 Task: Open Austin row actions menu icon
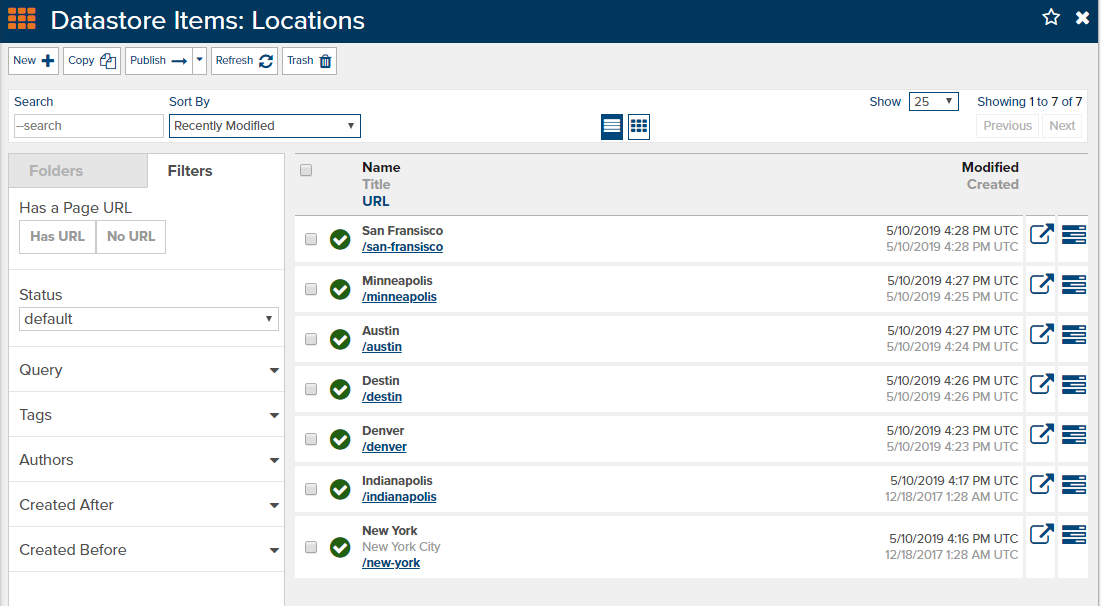point(1074,334)
